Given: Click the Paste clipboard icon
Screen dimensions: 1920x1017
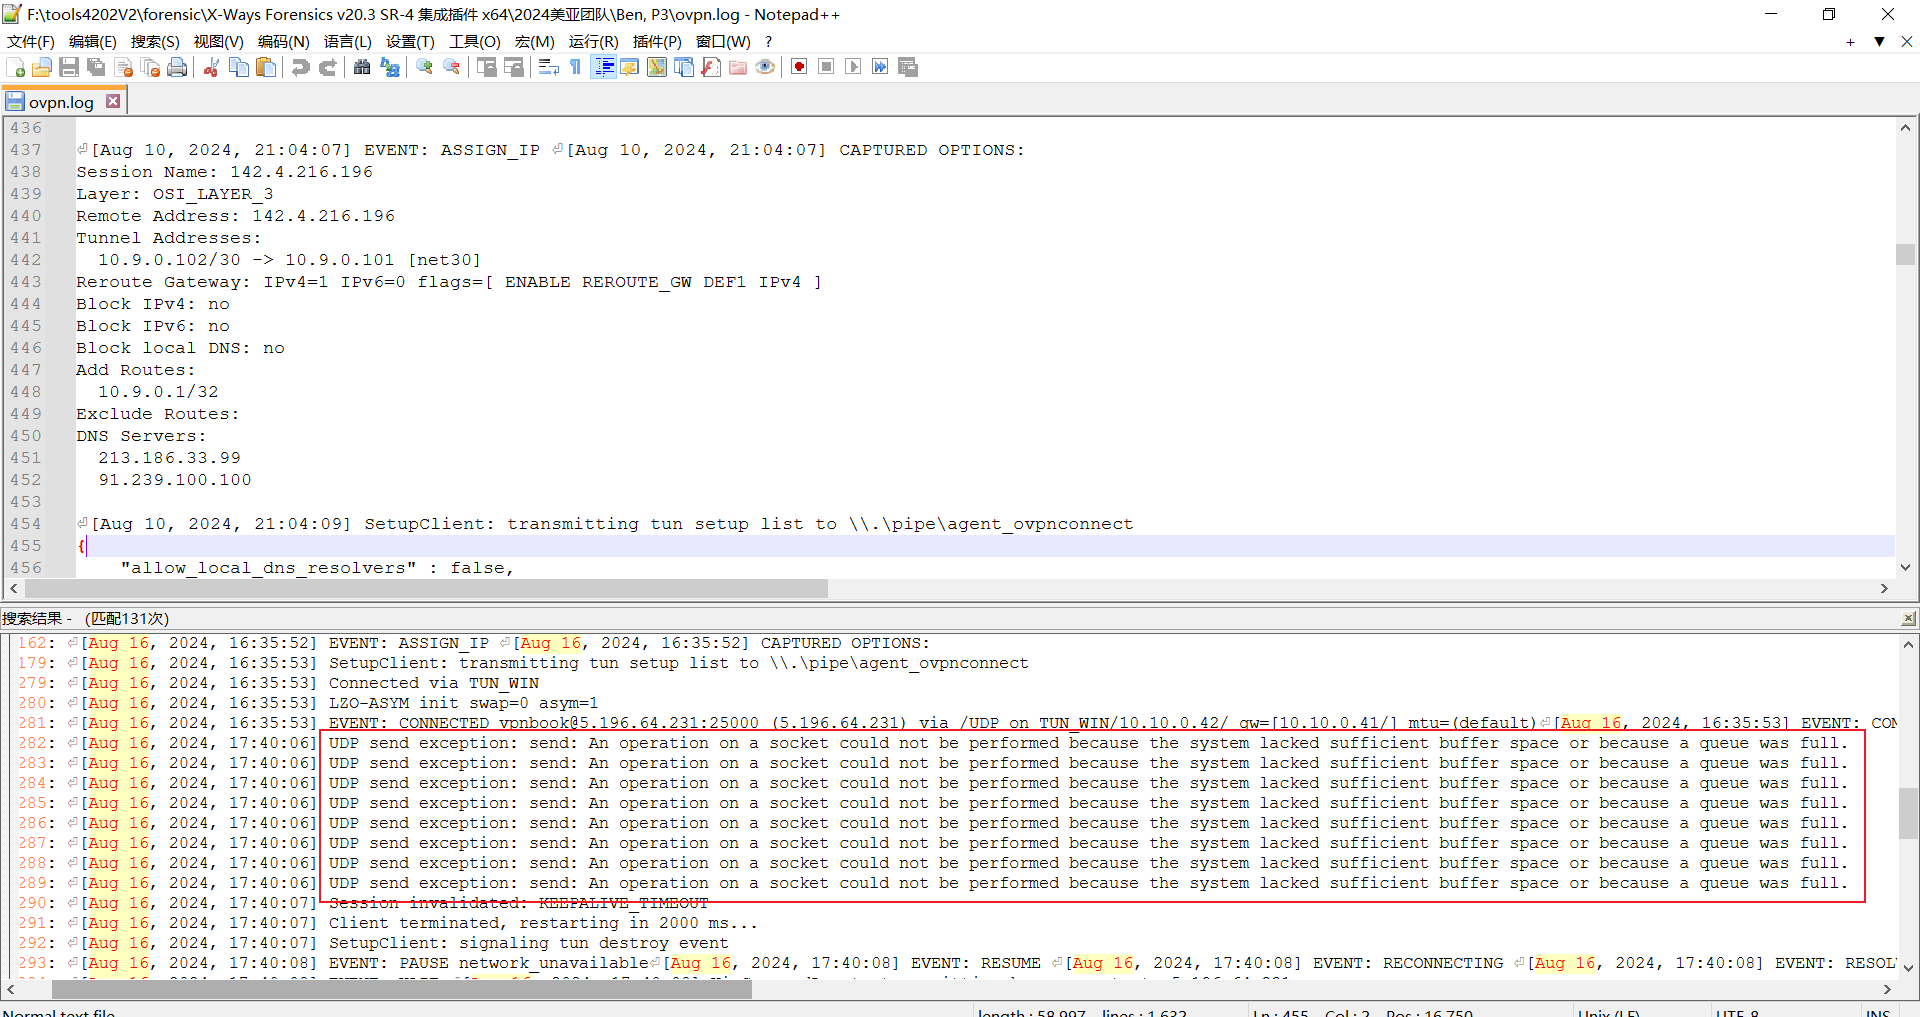Looking at the screenshot, I should point(266,67).
